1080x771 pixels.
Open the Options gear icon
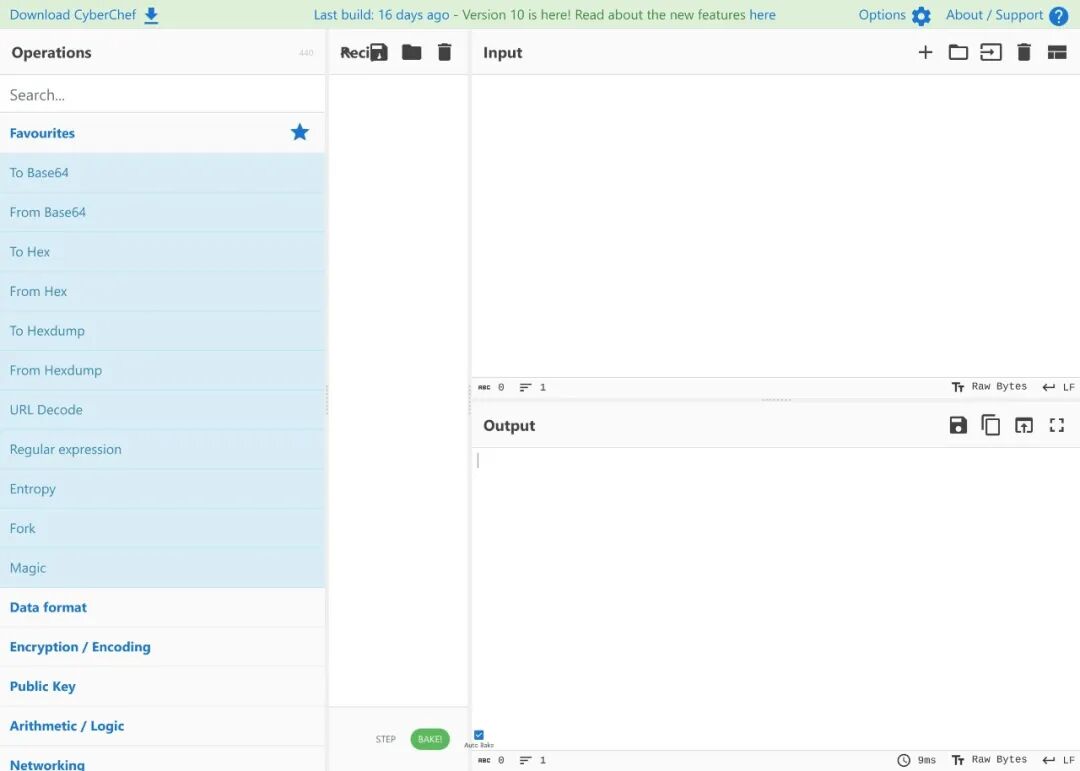(921, 16)
